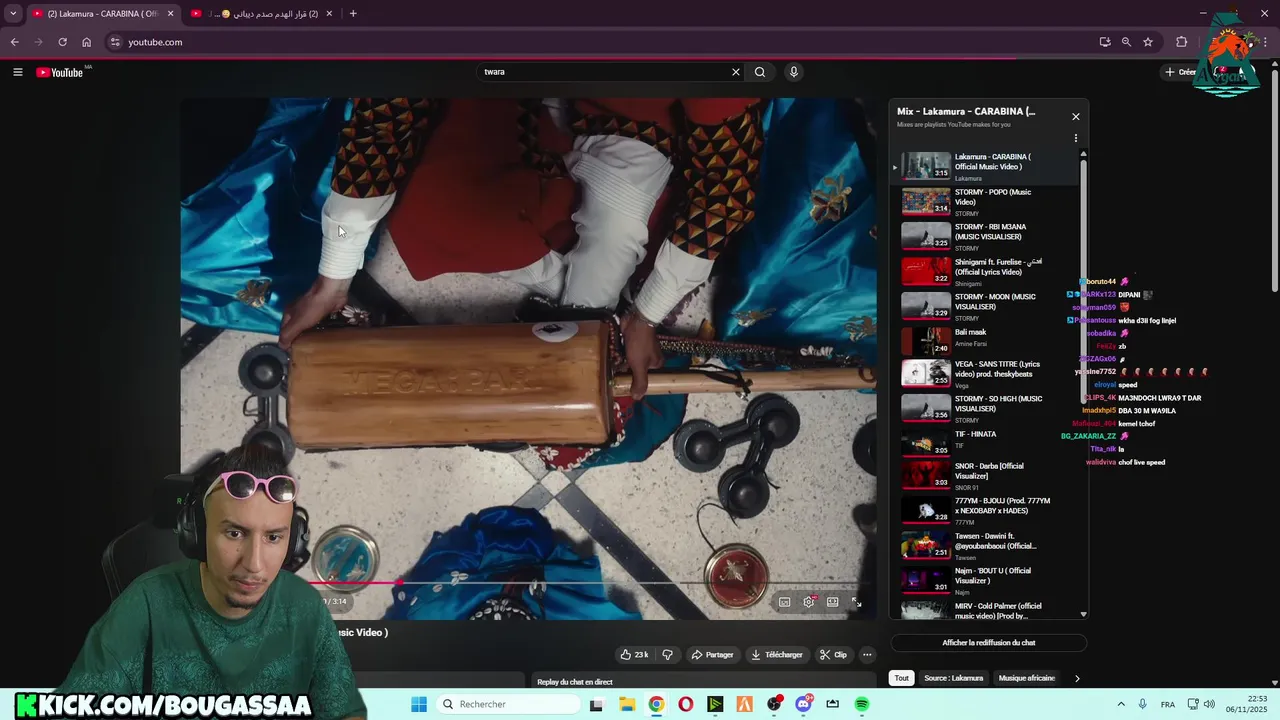Like the video with 23 k likes
Viewport: 1280px width, 720px height.
634,655
